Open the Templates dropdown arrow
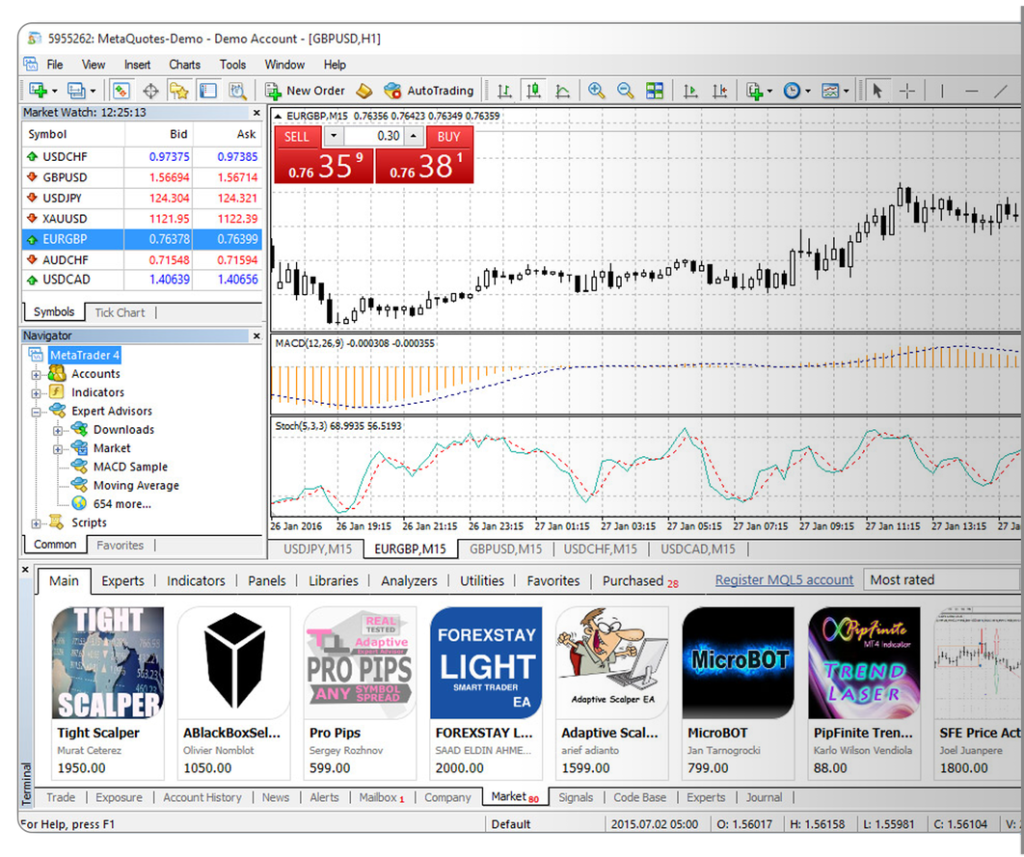Screen dimensions: 1024x857 coord(846,91)
